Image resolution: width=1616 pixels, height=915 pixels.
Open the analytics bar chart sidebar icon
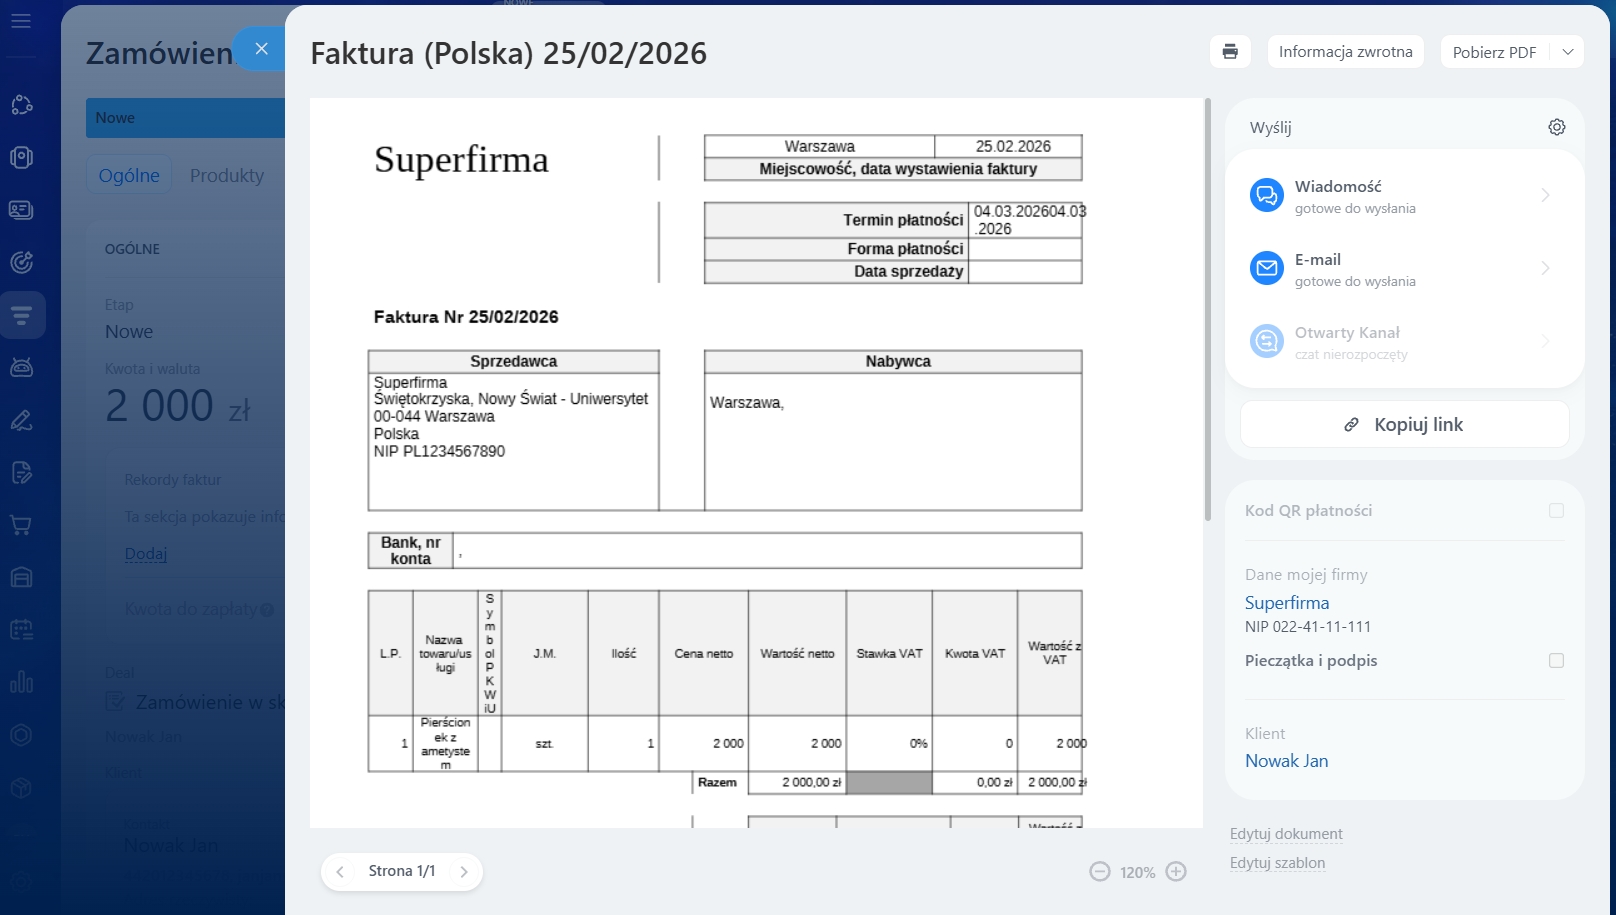pos(21,682)
